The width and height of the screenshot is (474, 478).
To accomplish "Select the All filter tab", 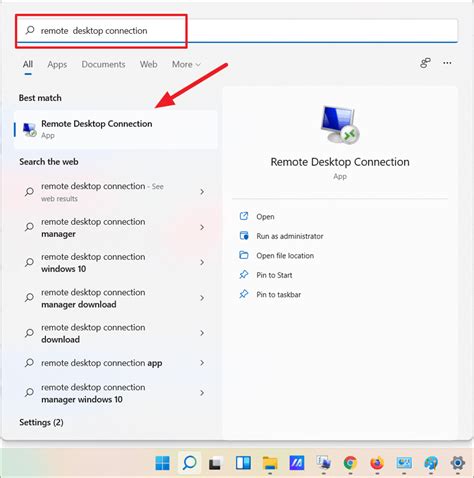I will (28, 64).
